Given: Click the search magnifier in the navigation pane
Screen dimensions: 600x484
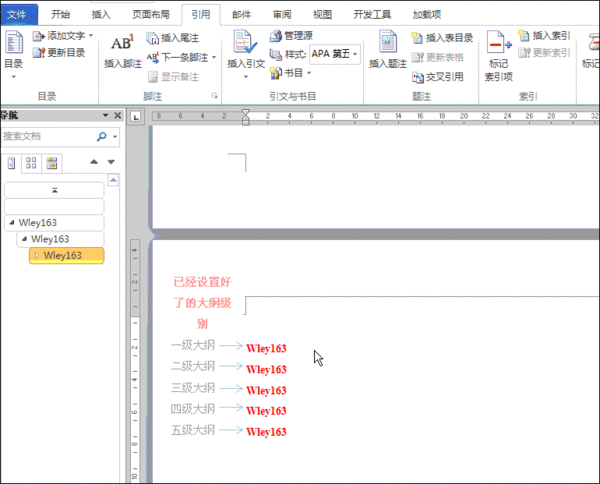Looking at the screenshot, I should point(101,136).
